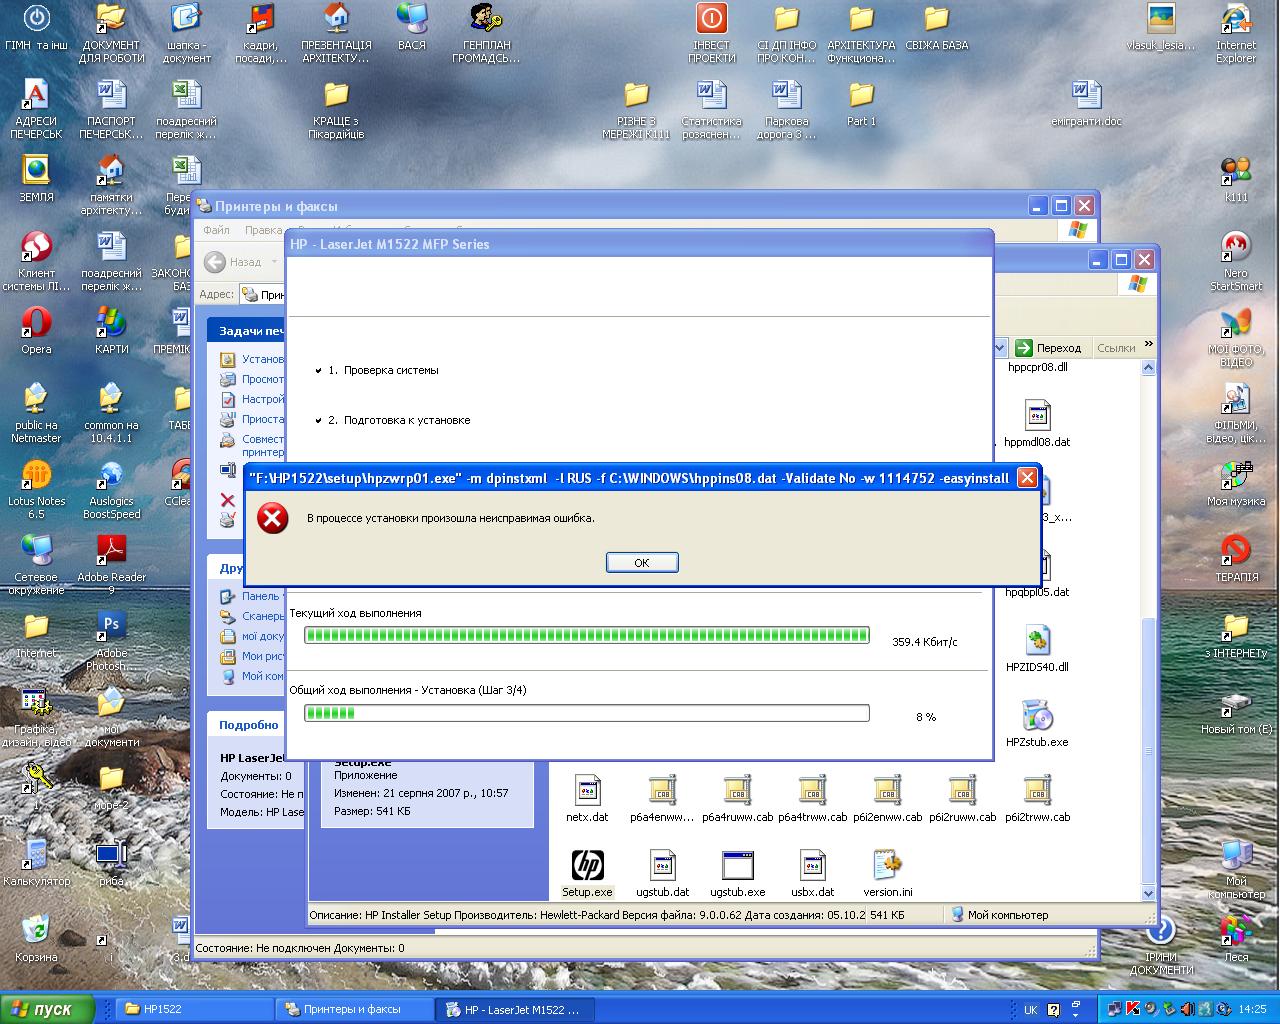Switch to HP1522 taskbar button
This screenshot has height=1024, width=1280.
195,1009
